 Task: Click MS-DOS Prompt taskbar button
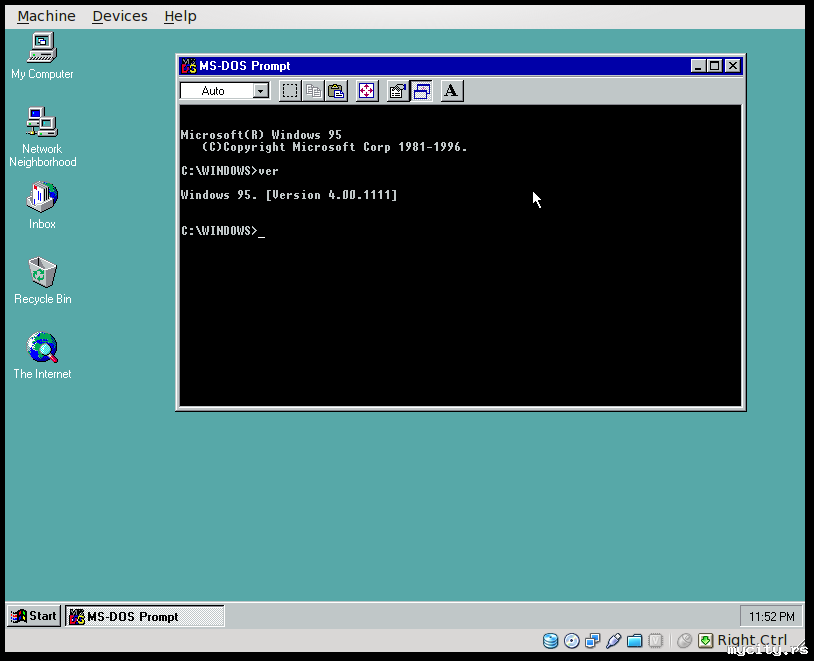click(145, 616)
